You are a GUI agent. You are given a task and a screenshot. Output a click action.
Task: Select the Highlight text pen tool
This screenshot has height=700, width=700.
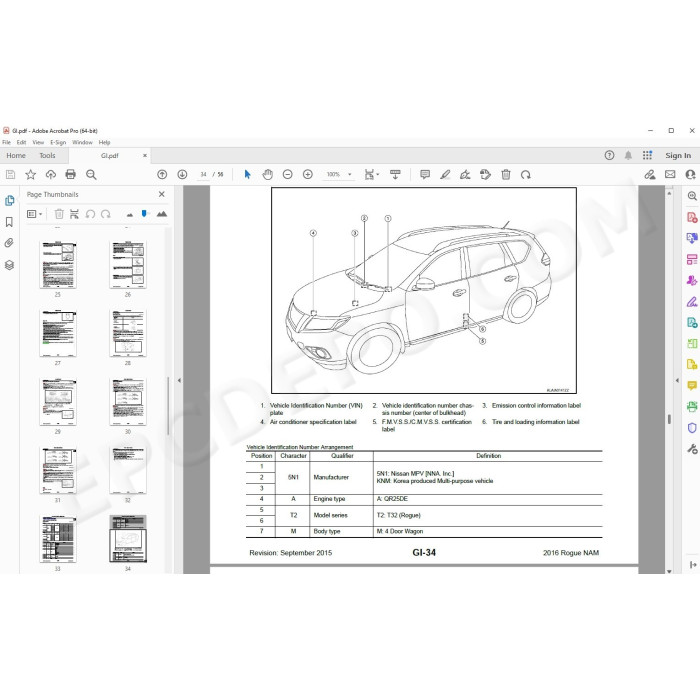pyautogui.click(x=445, y=175)
